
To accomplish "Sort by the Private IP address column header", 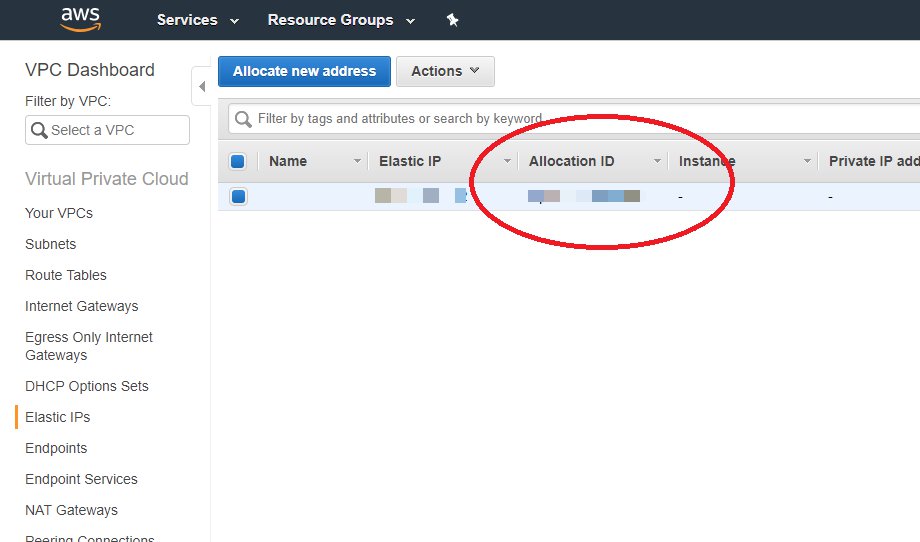I will (x=874, y=161).
